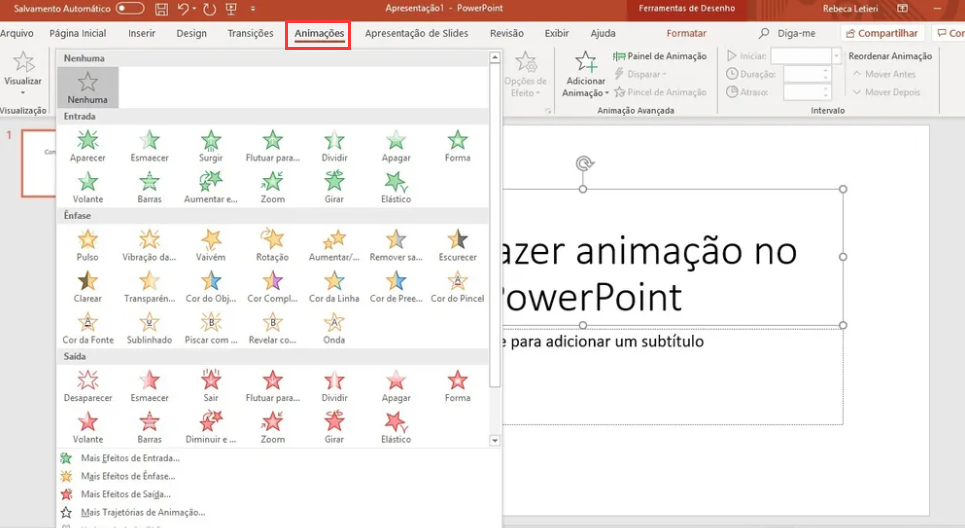This screenshot has height=528, width=965.
Task: Go to the Inserir tab
Action: click(x=142, y=33)
